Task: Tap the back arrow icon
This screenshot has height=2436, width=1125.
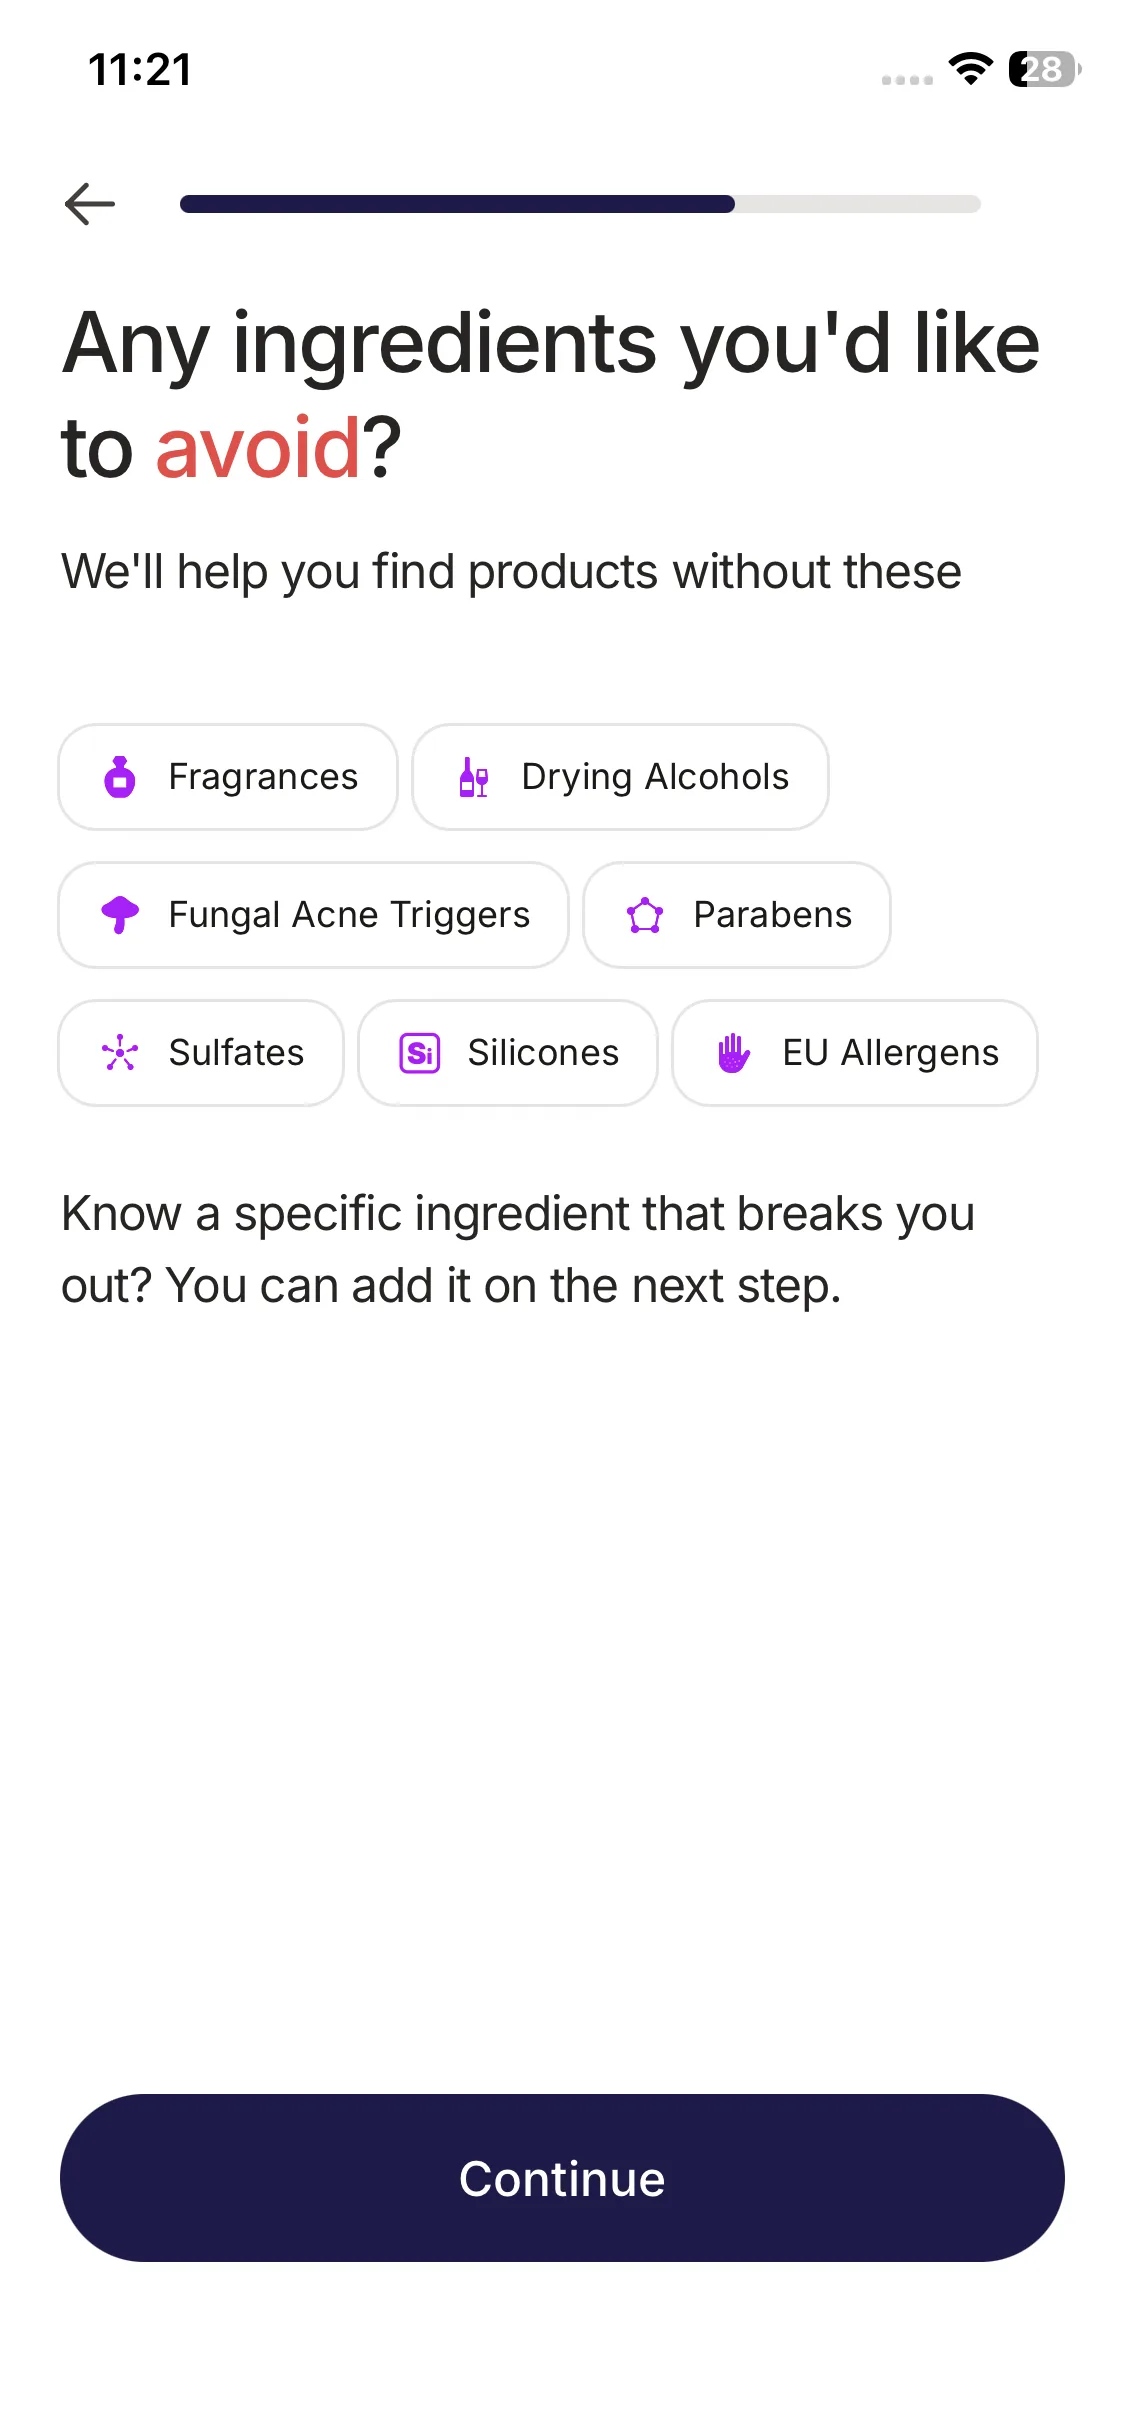Action: click(90, 204)
